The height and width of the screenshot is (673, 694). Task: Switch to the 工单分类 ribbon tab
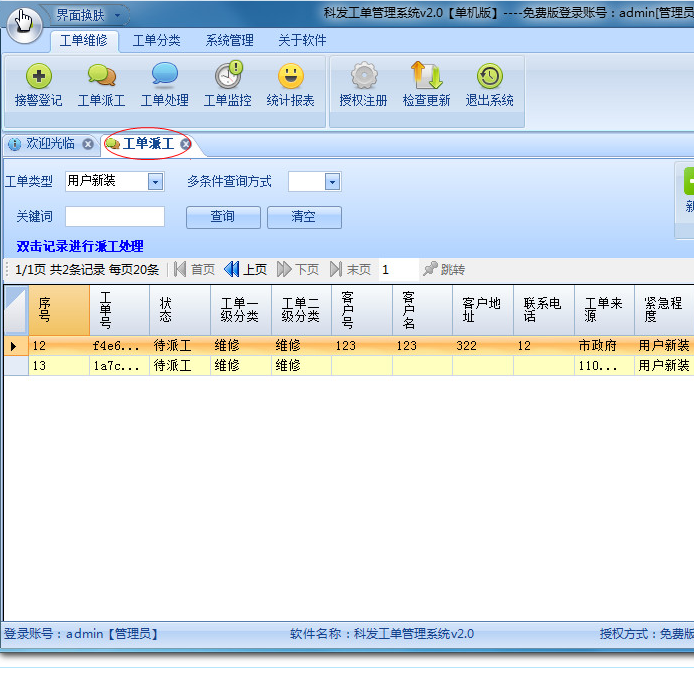point(156,41)
